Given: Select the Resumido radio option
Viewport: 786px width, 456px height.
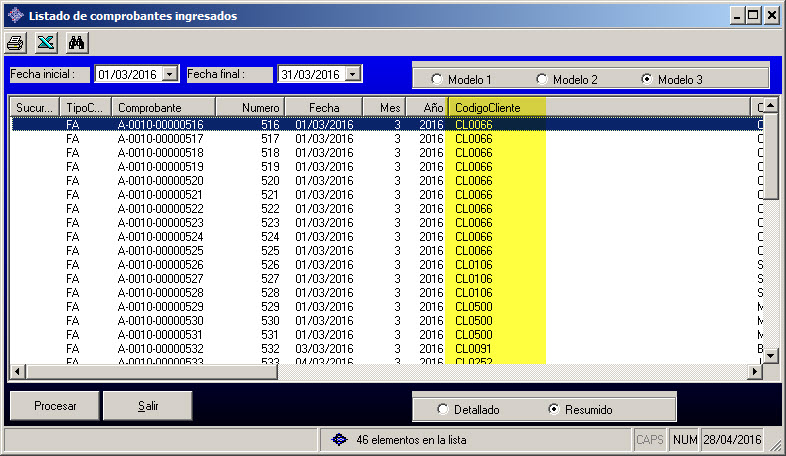Looking at the screenshot, I should [x=554, y=409].
